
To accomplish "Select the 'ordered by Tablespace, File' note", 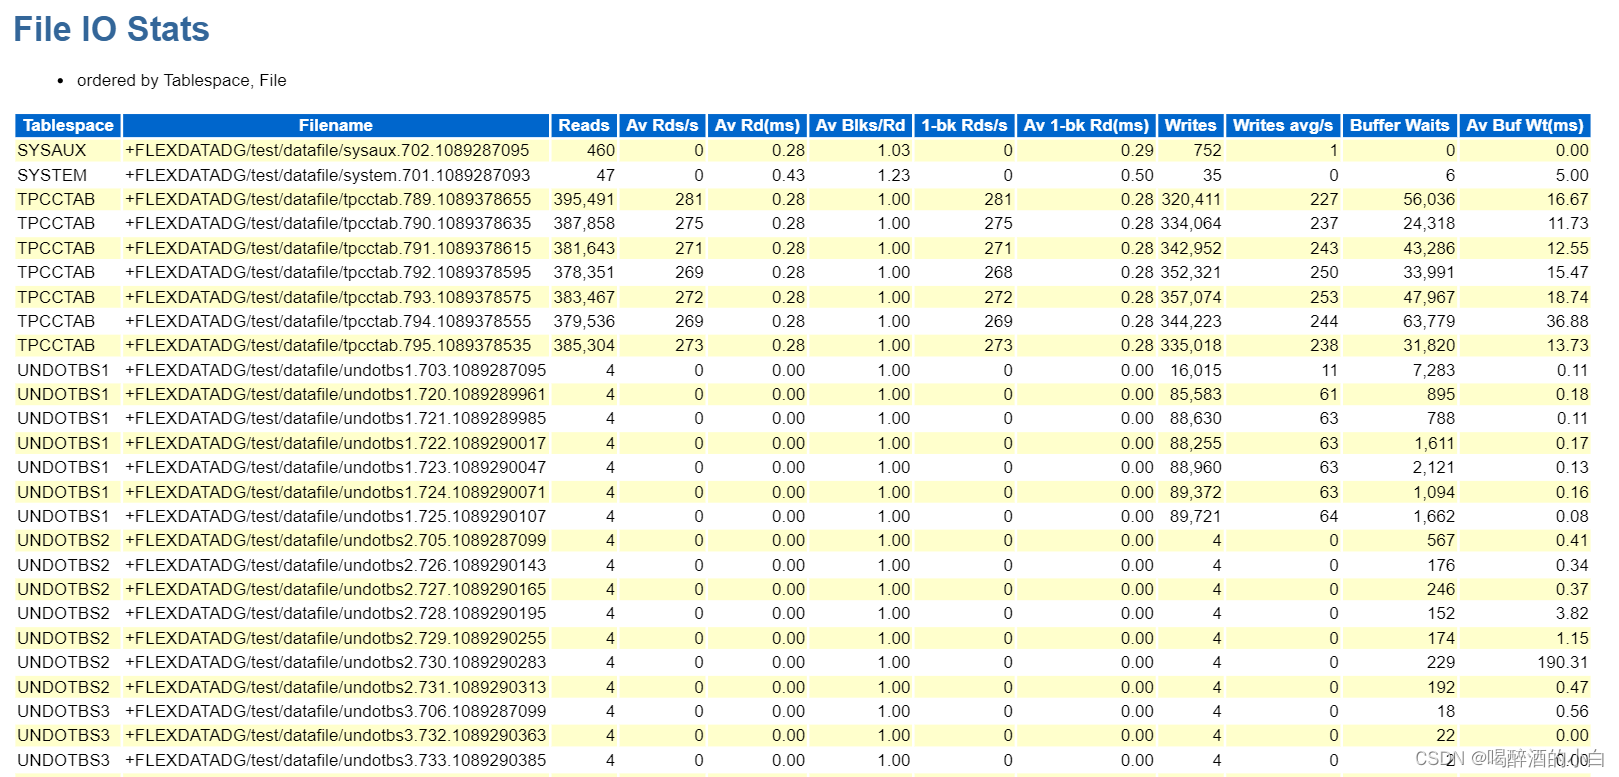I will point(181,80).
